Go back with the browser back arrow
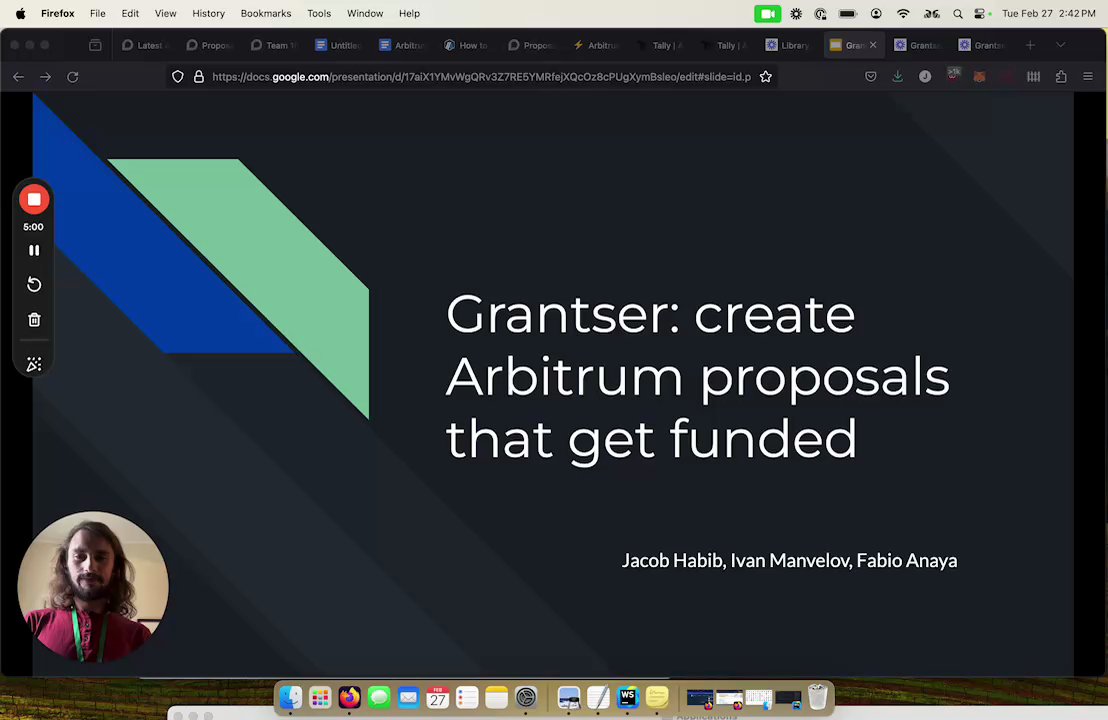This screenshot has width=1108, height=720. [18, 77]
